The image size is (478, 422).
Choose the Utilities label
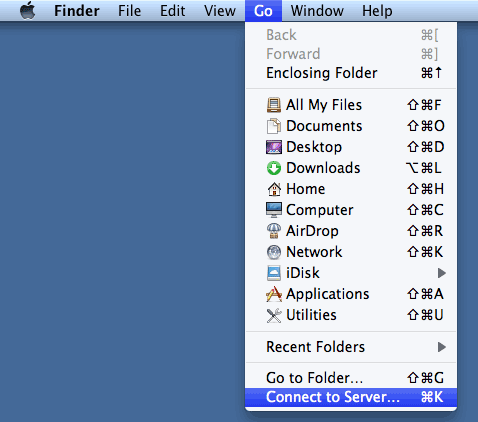[x=311, y=315]
